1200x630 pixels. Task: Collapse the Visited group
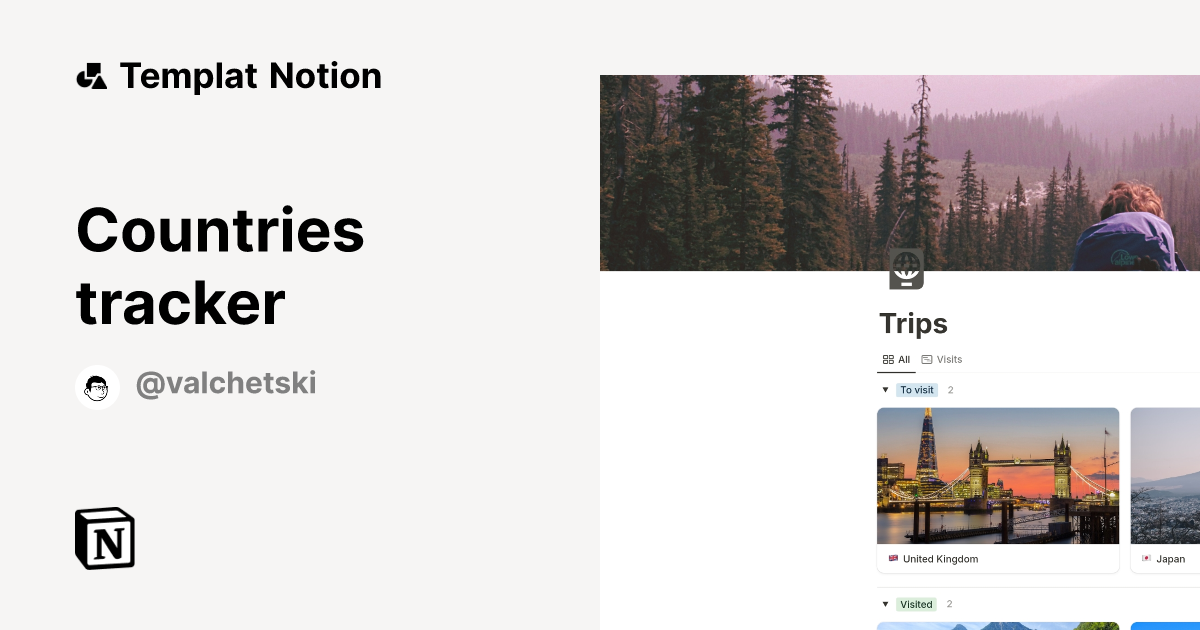[884, 604]
